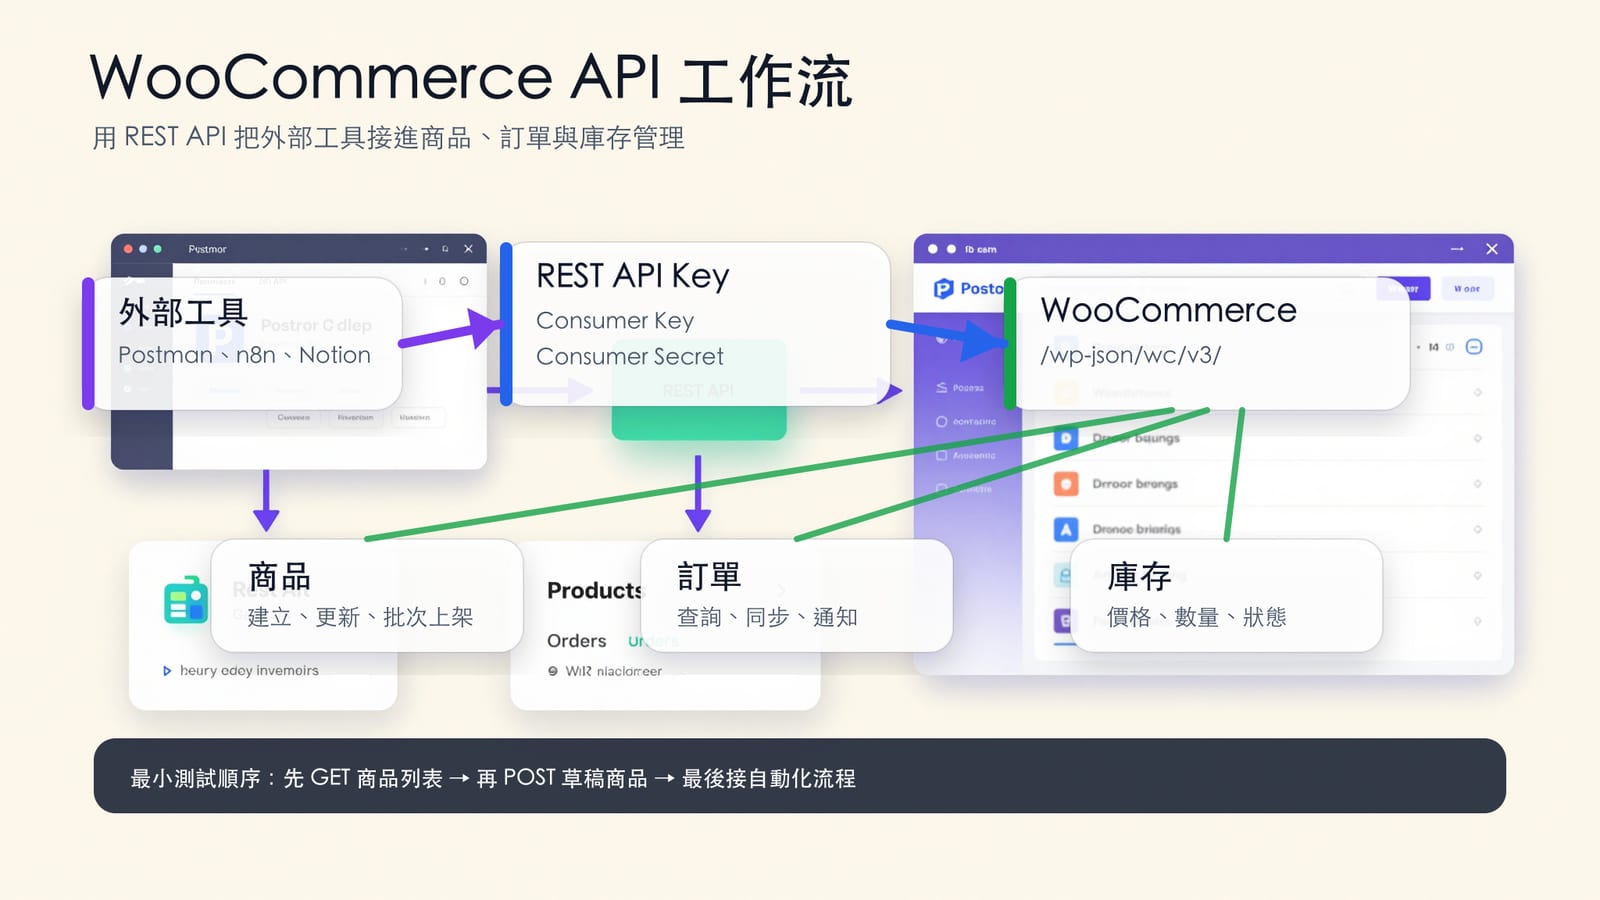This screenshot has height=900, width=1600.
Task: Click the Postman、n8n、Notion text
Action: pos(244,355)
